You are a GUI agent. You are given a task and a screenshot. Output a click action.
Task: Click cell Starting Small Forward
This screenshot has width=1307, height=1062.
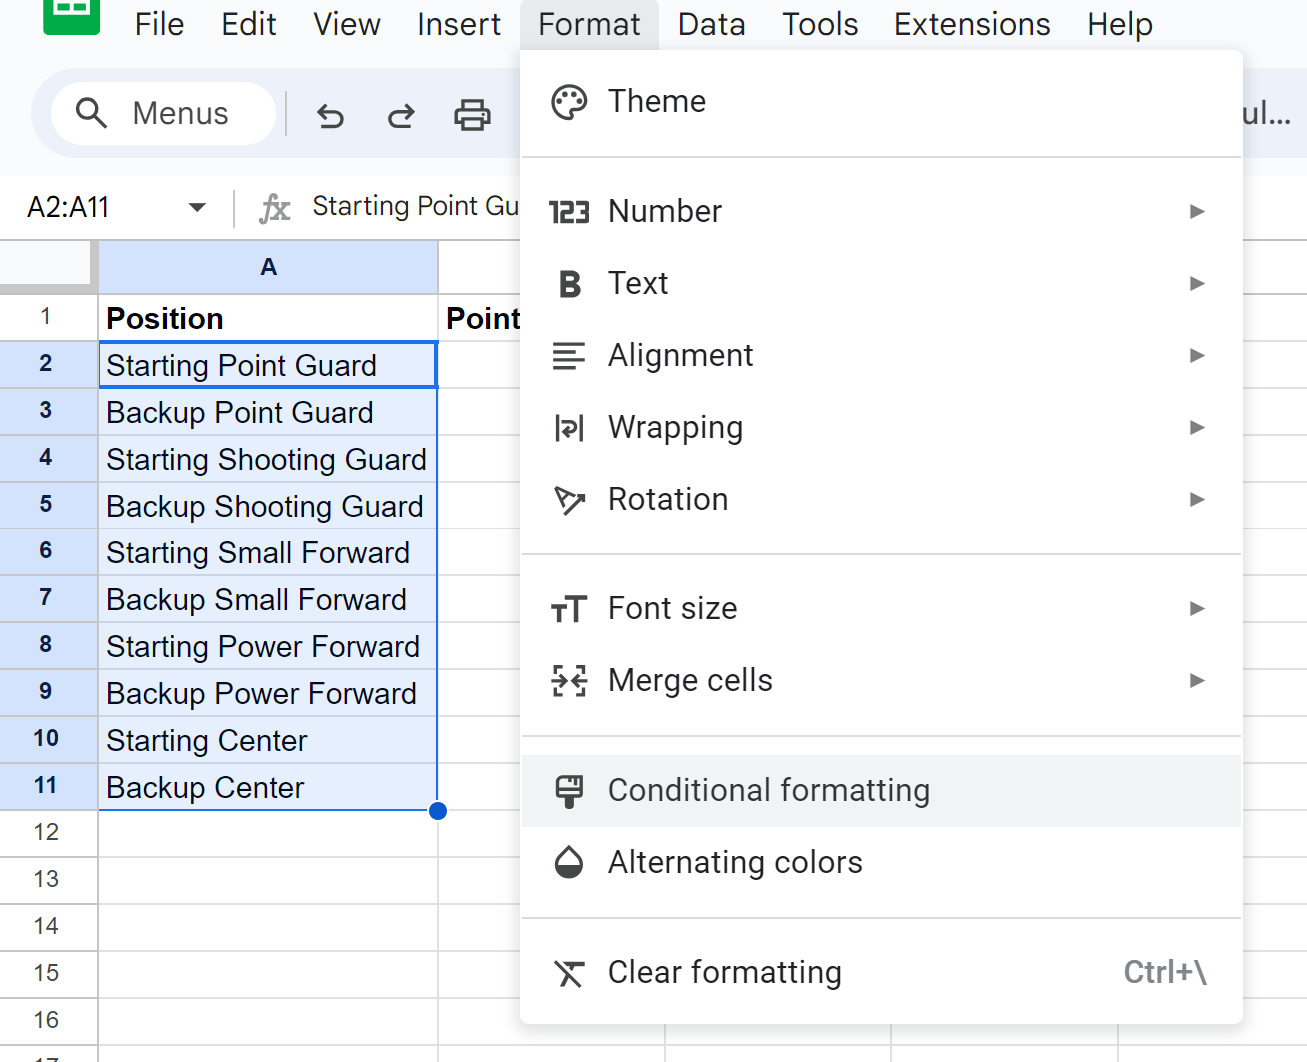268,552
